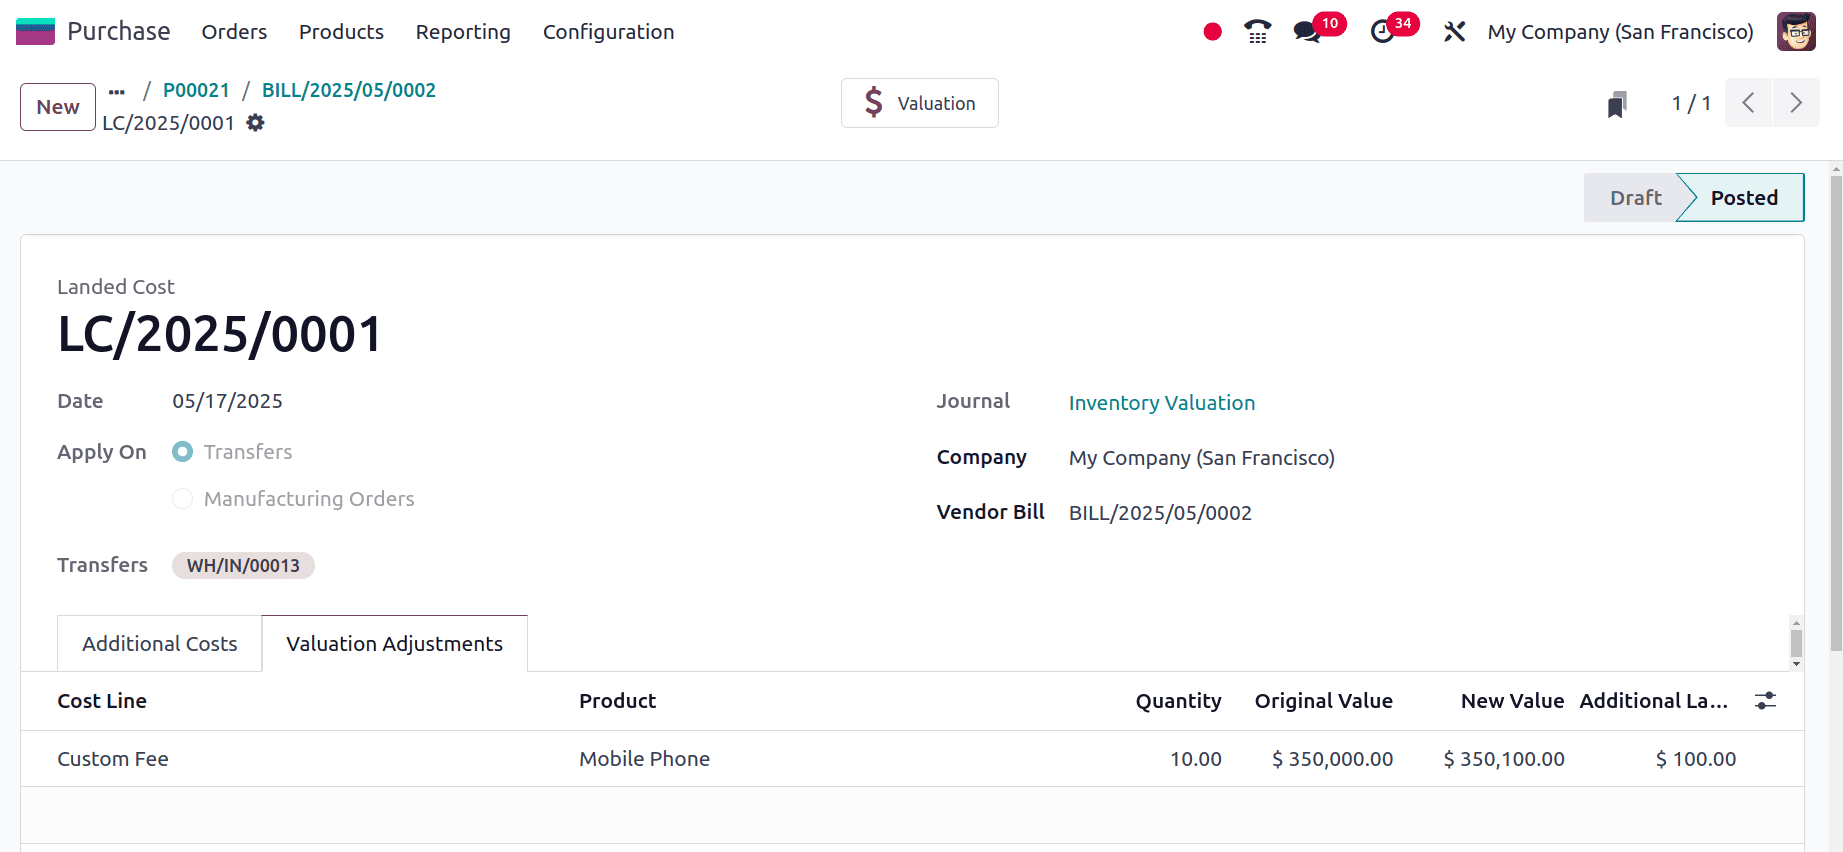Open the Inventory Valuation journal link
Image resolution: width=1843 pixels, height=852 pixels.
coord(1162,403)
